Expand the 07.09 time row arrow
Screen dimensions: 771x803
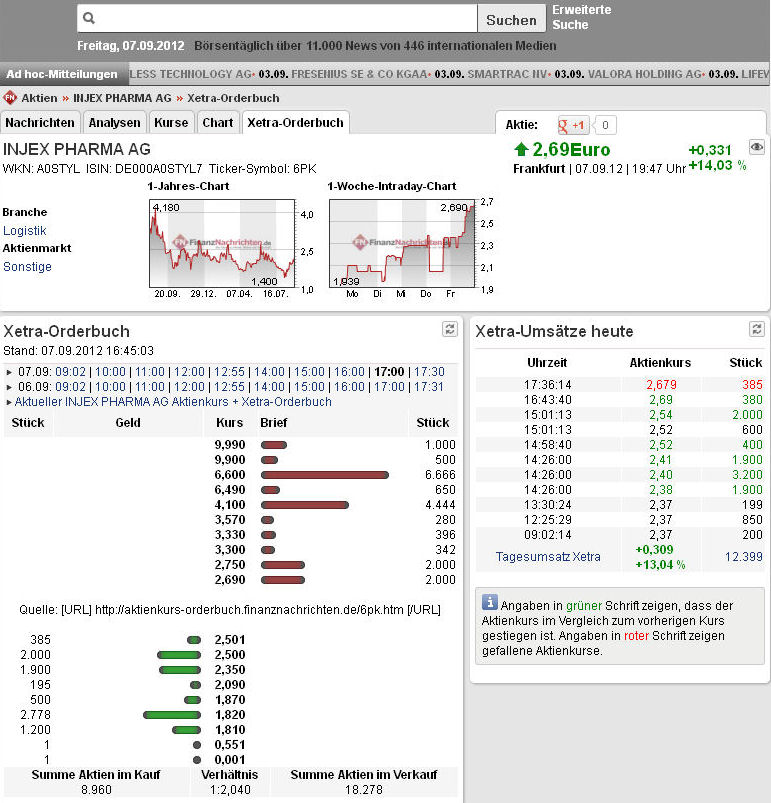pyautogui.click(x=9, y=372)
